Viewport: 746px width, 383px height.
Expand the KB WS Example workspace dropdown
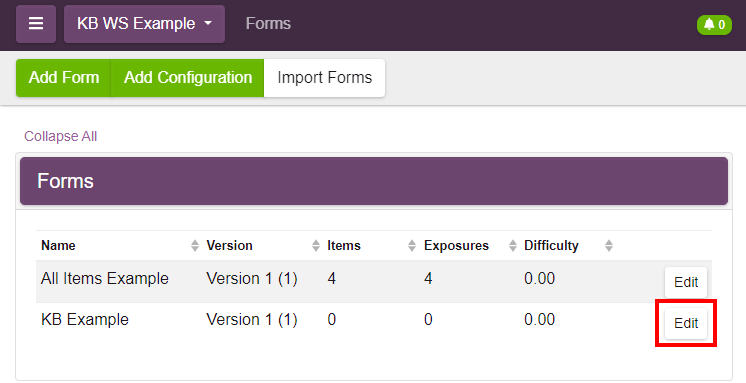tap(144, 24)
